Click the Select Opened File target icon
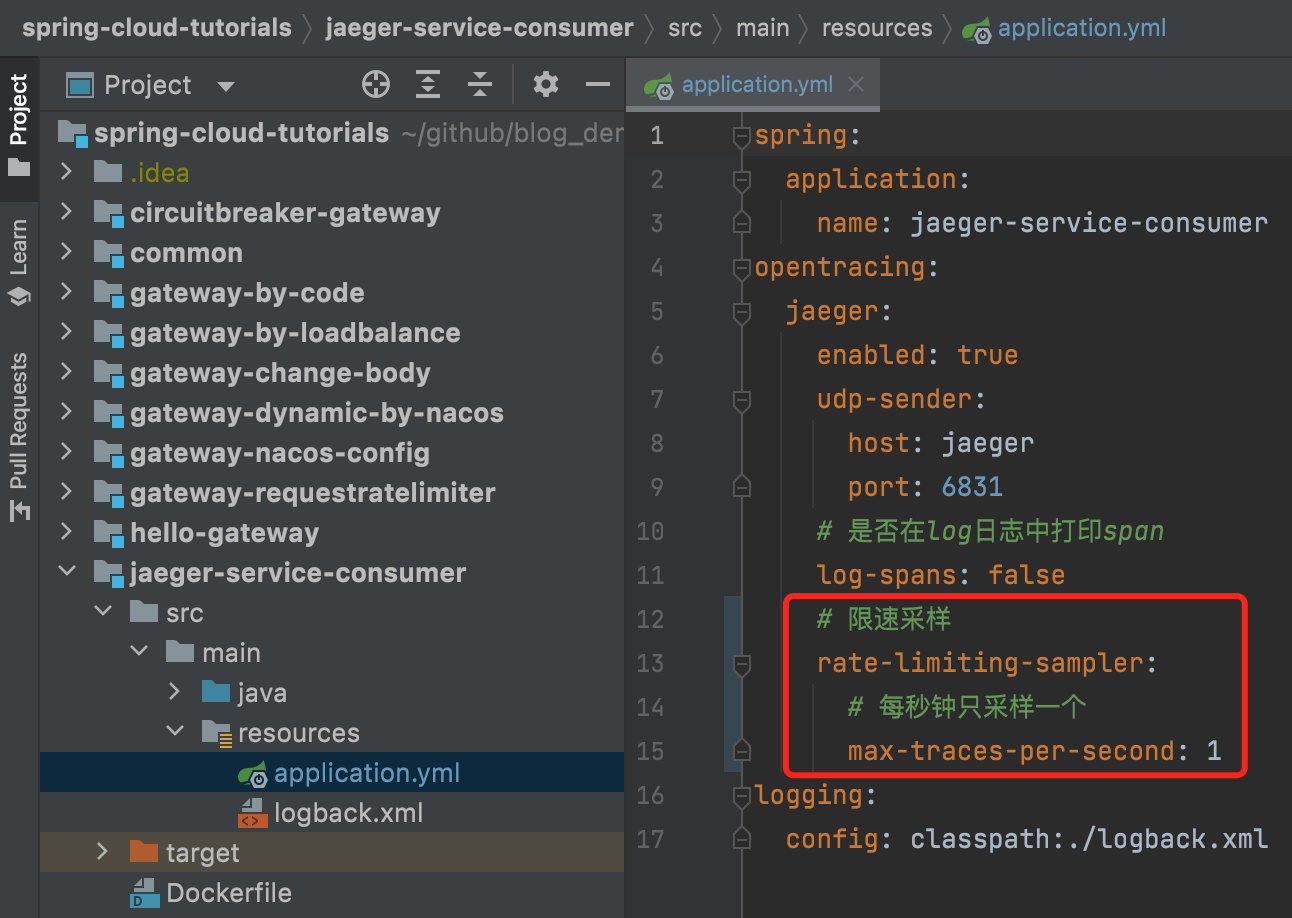 [376, 85]
